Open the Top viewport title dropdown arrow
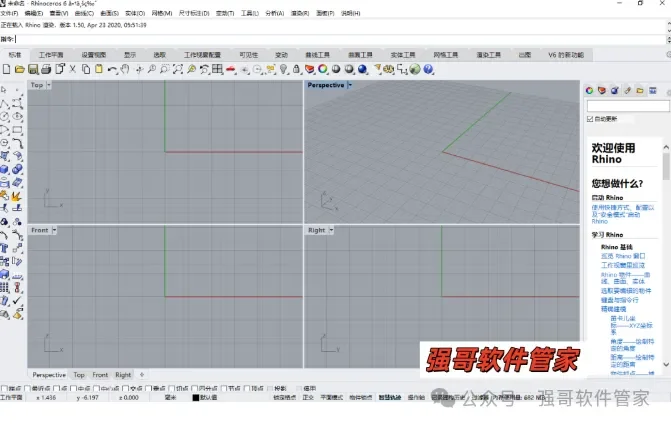 point(49,85)
